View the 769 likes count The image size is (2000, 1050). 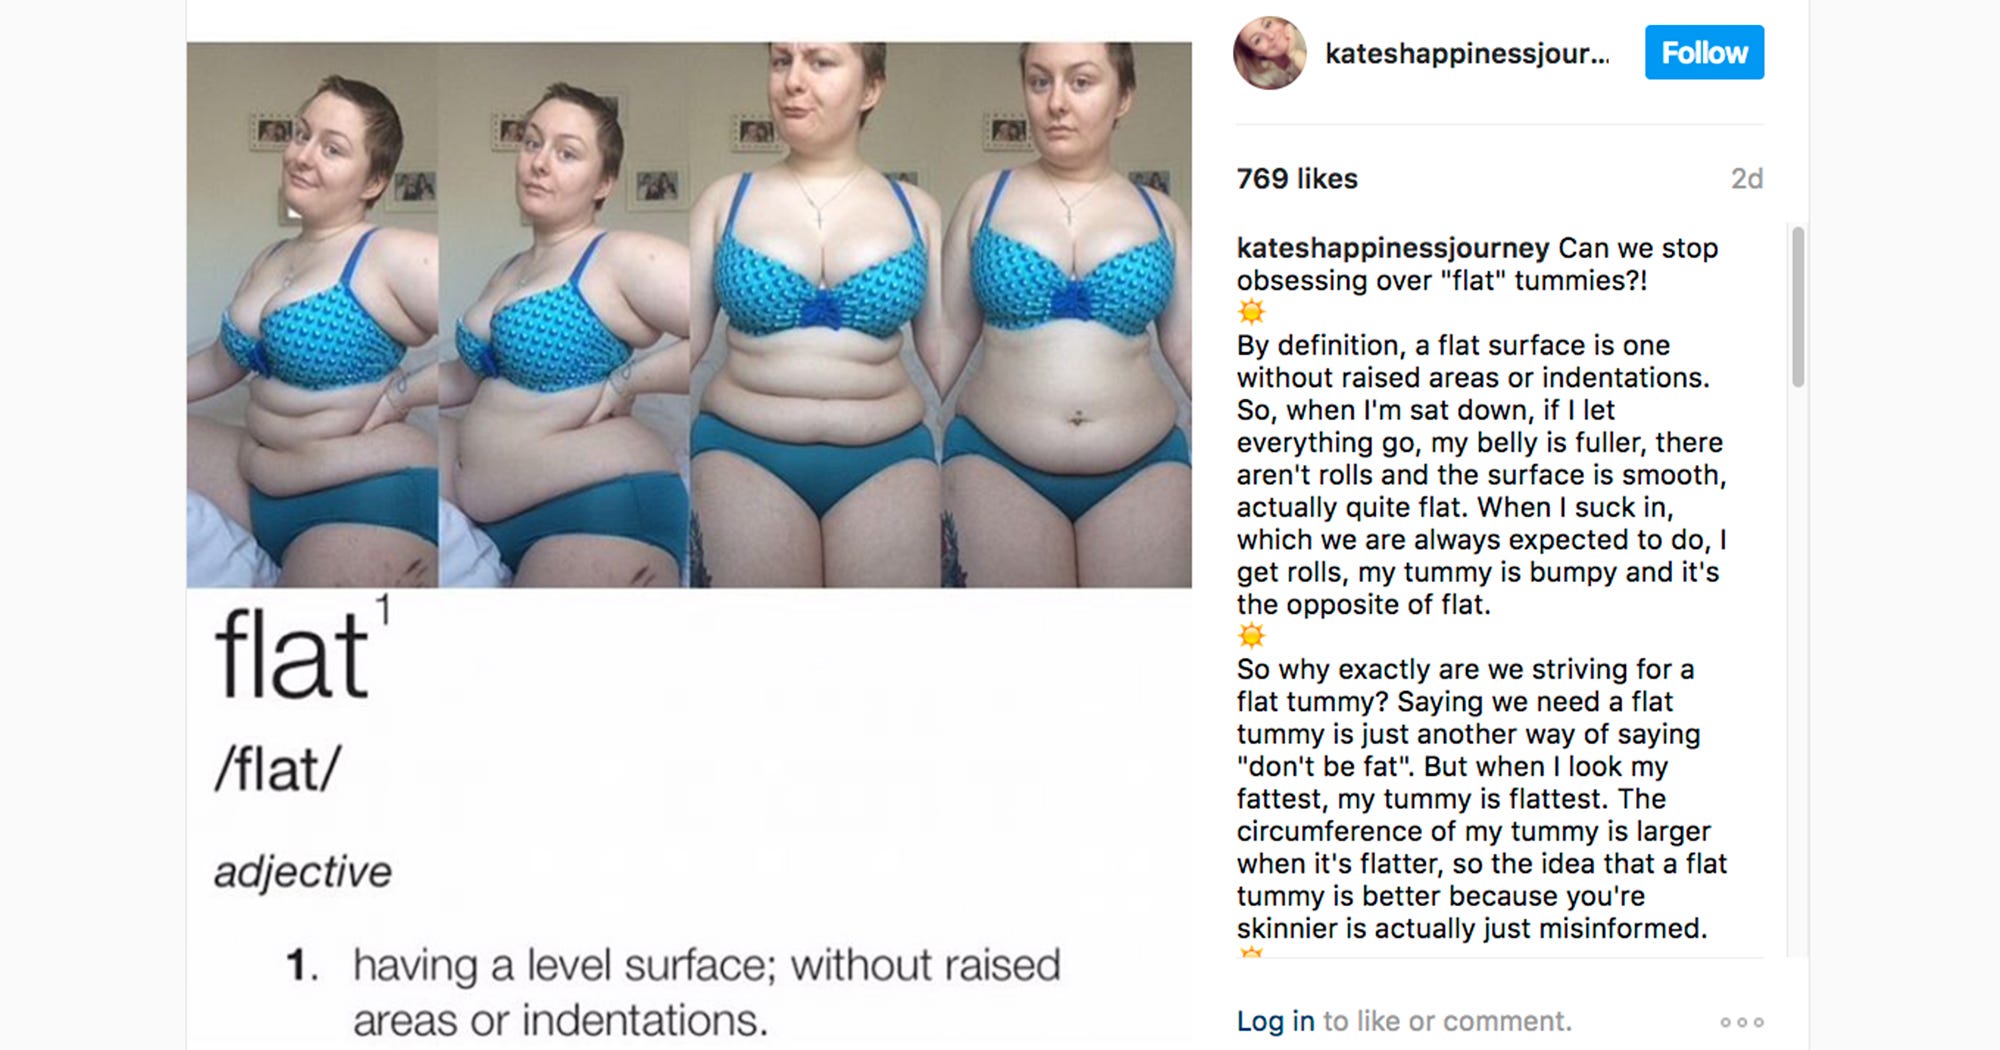1297,179
